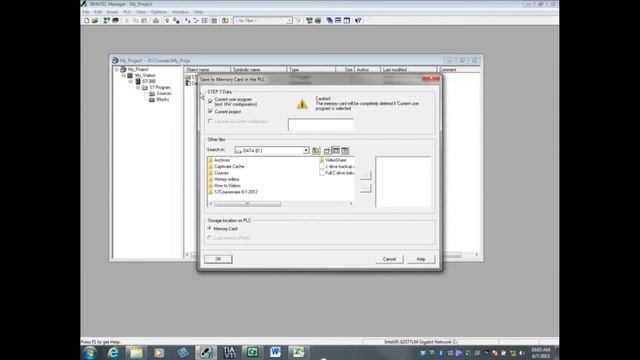Open the Insert menu
Viewport: 640px width, 360px height.
pos(113,12)
